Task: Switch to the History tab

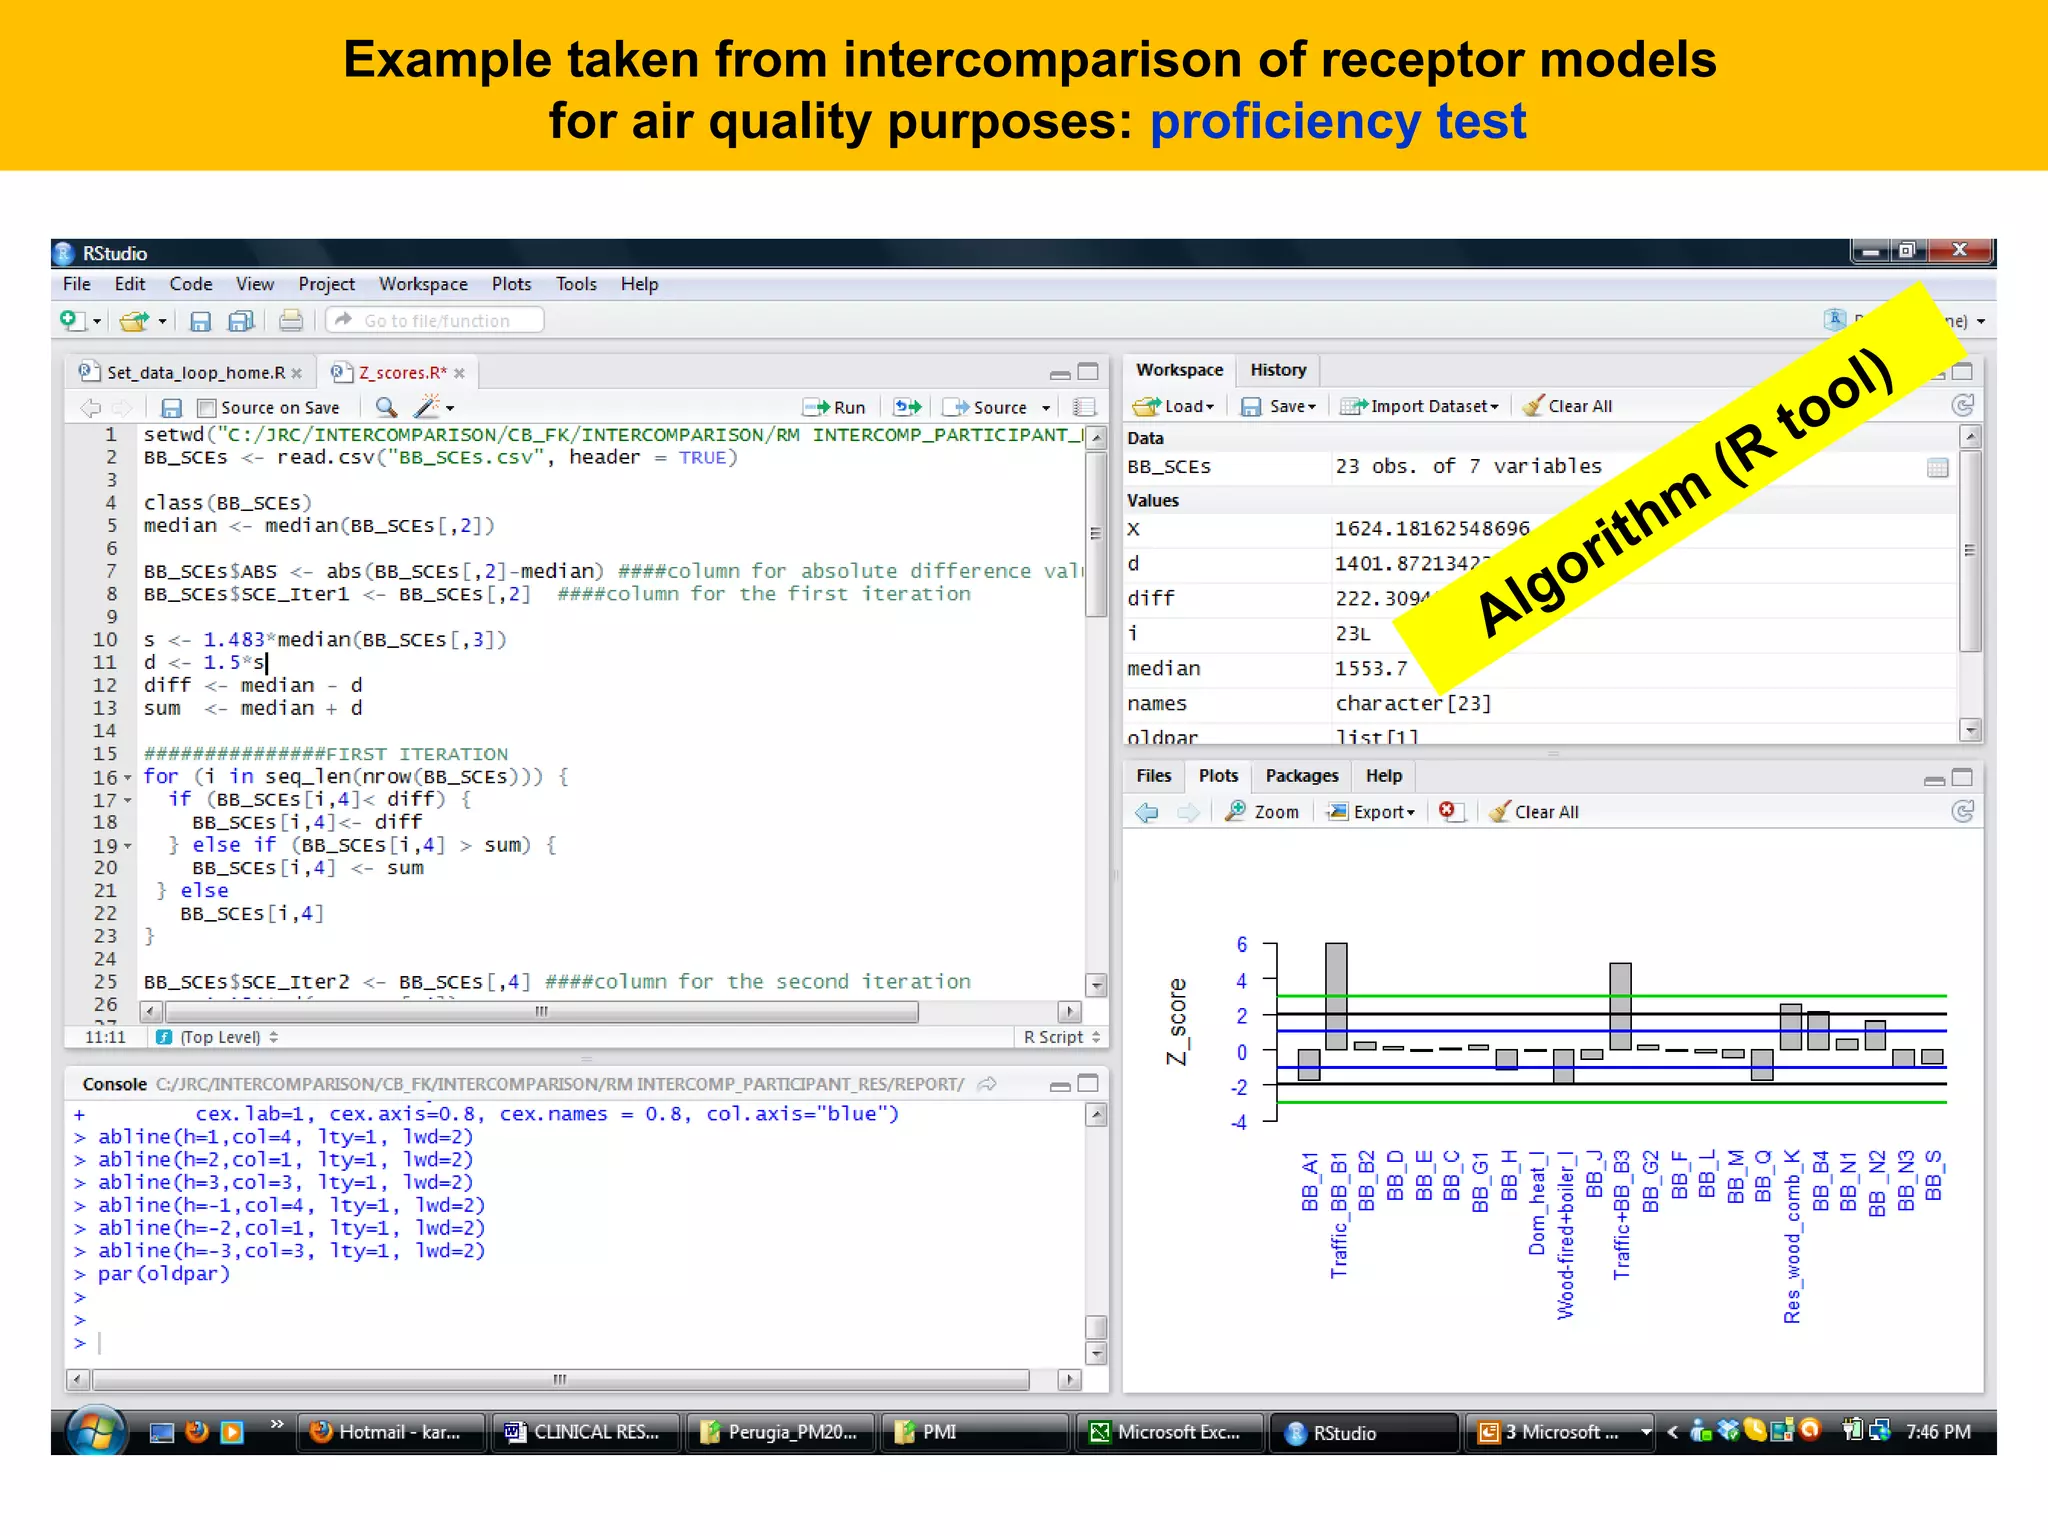Action: coord(1278,370)
